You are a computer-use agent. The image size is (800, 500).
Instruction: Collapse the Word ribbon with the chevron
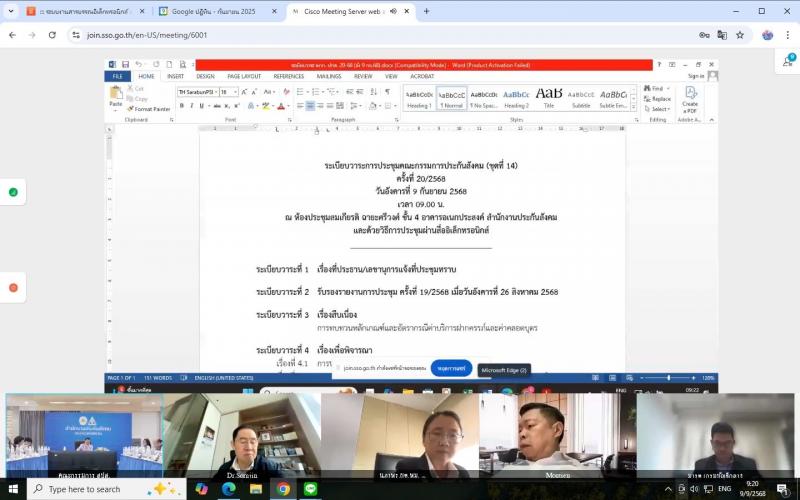point(711,120)
